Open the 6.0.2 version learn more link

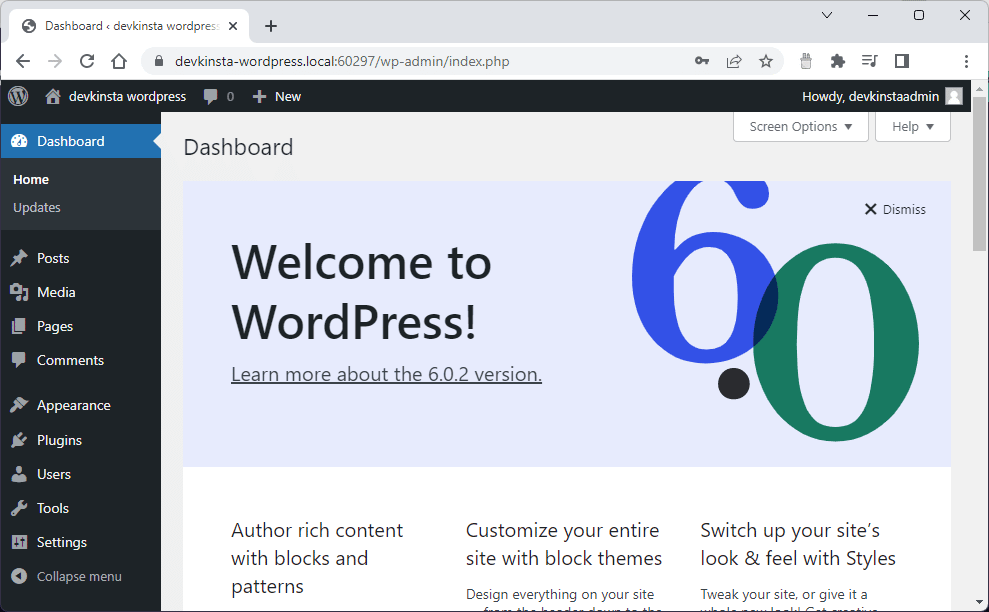click(x=386, y=374)
